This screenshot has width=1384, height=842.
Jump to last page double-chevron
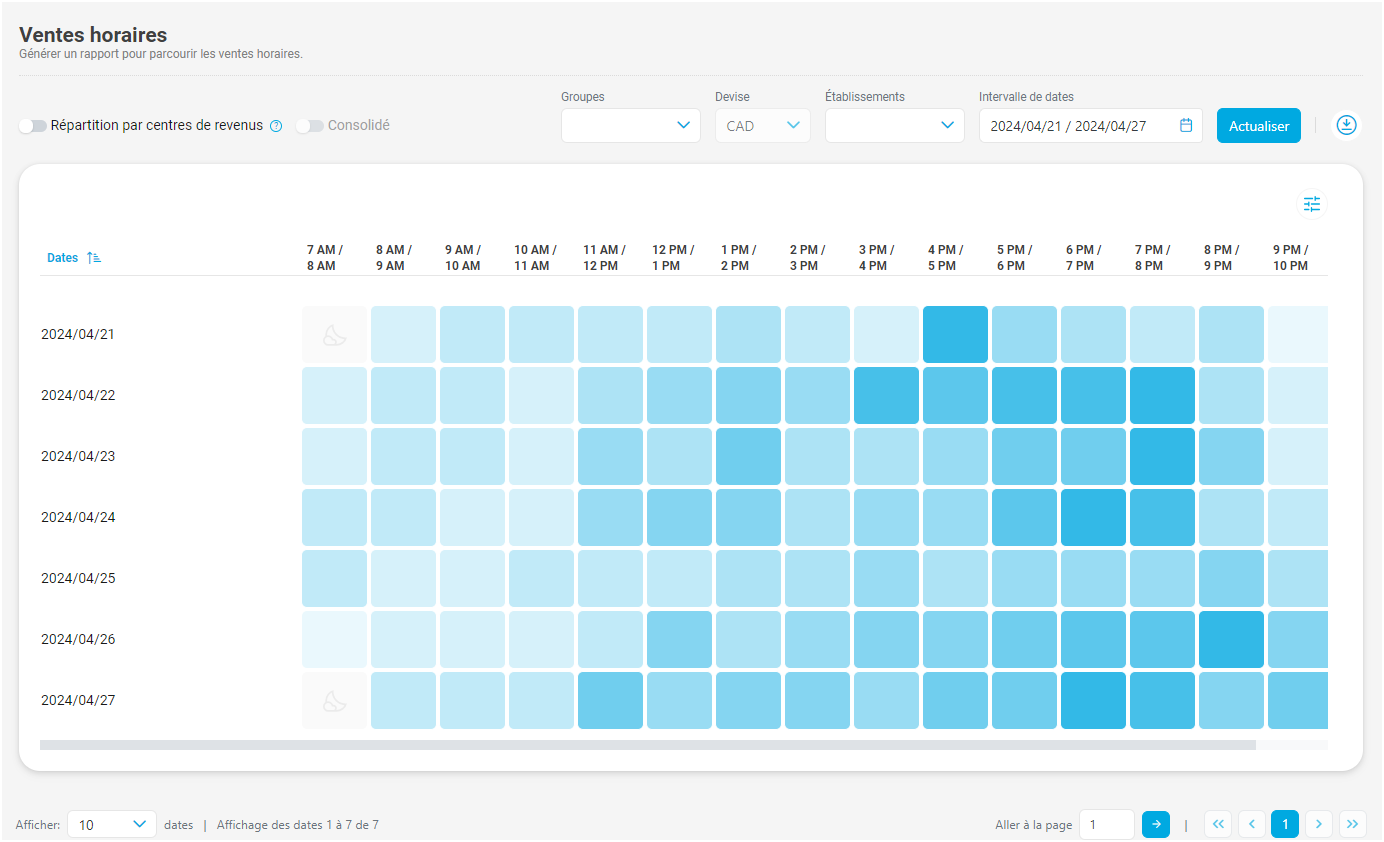[1353, 824]
